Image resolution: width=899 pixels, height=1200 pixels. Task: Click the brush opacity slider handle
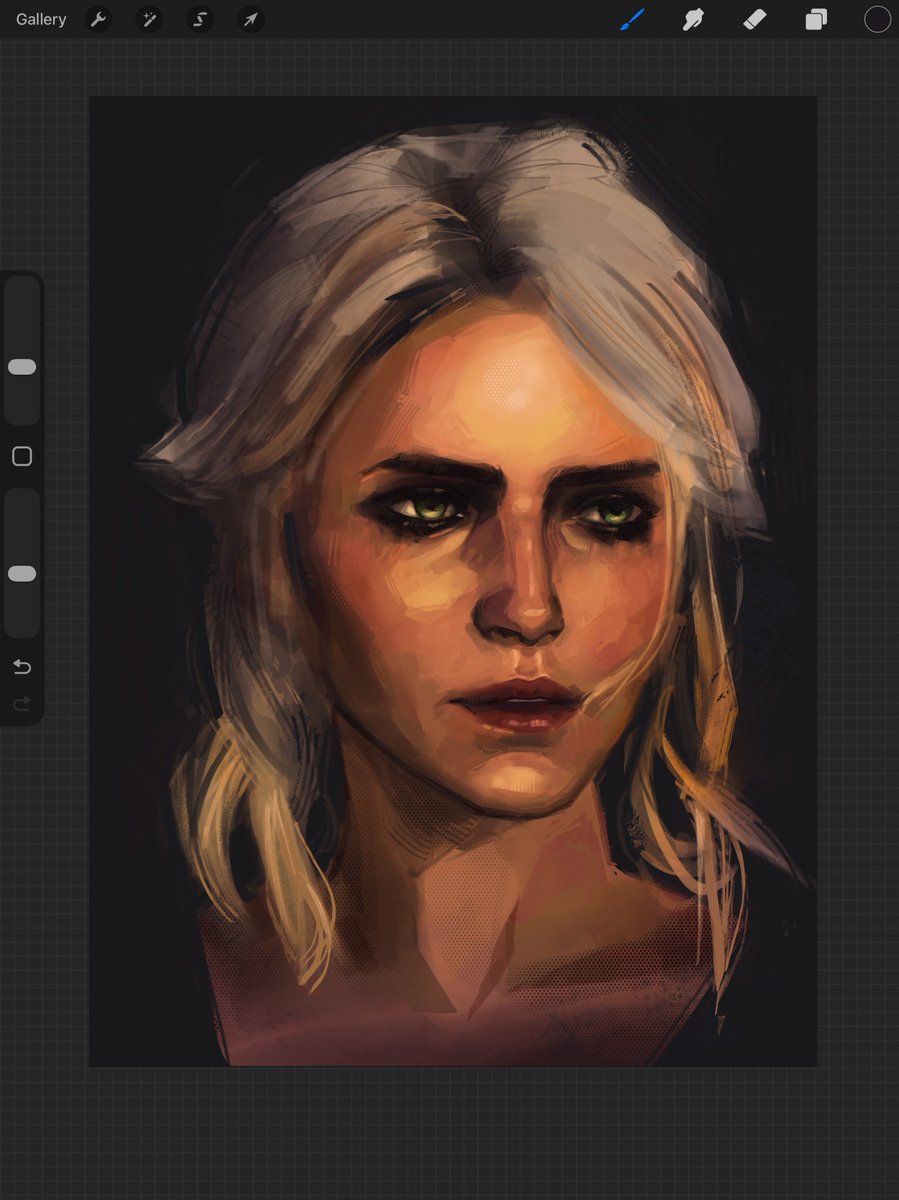[x=22, y=574]
